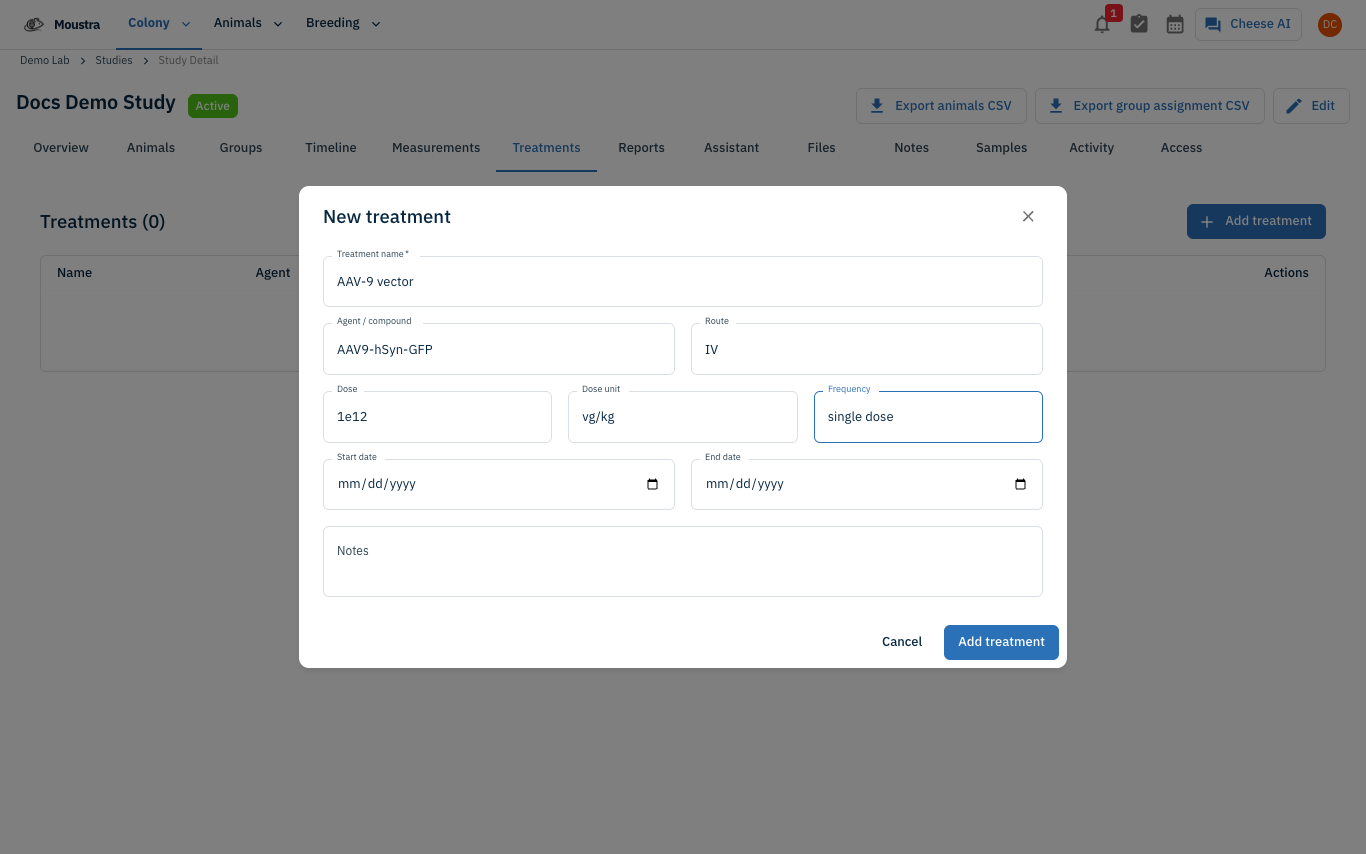Click the Route input field
The image size is (1366, 854).
point(867,350)
